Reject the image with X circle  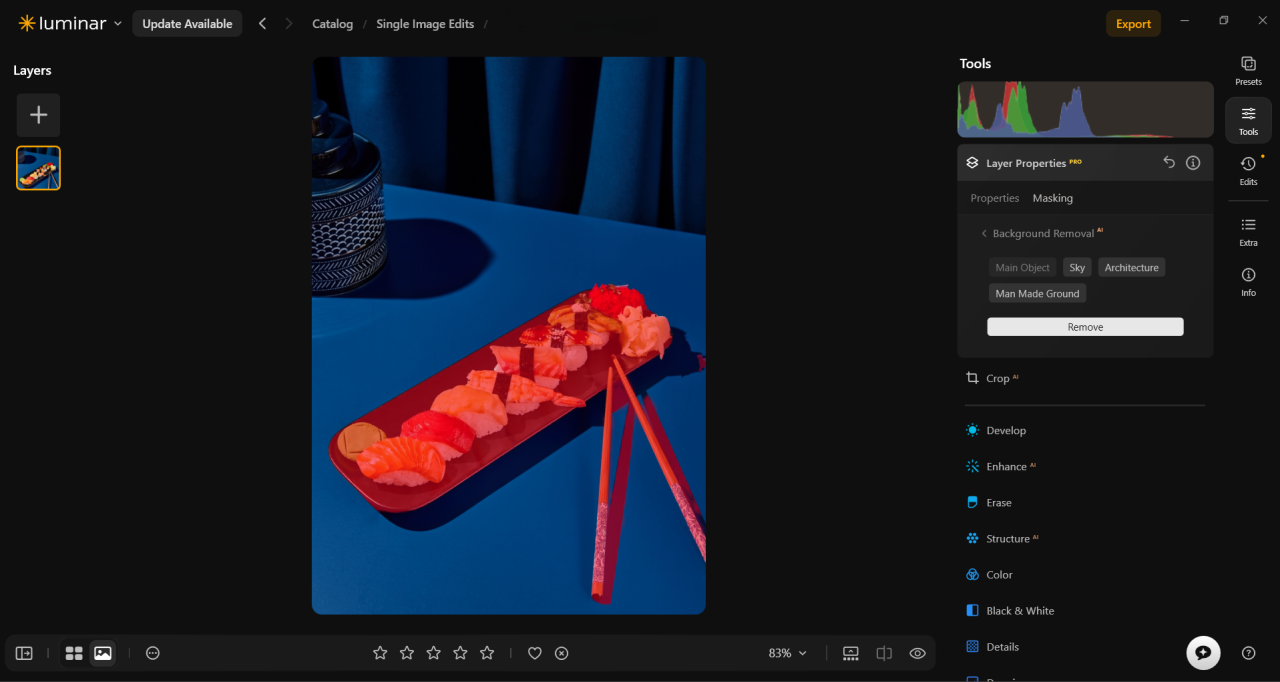click(562, 653)
